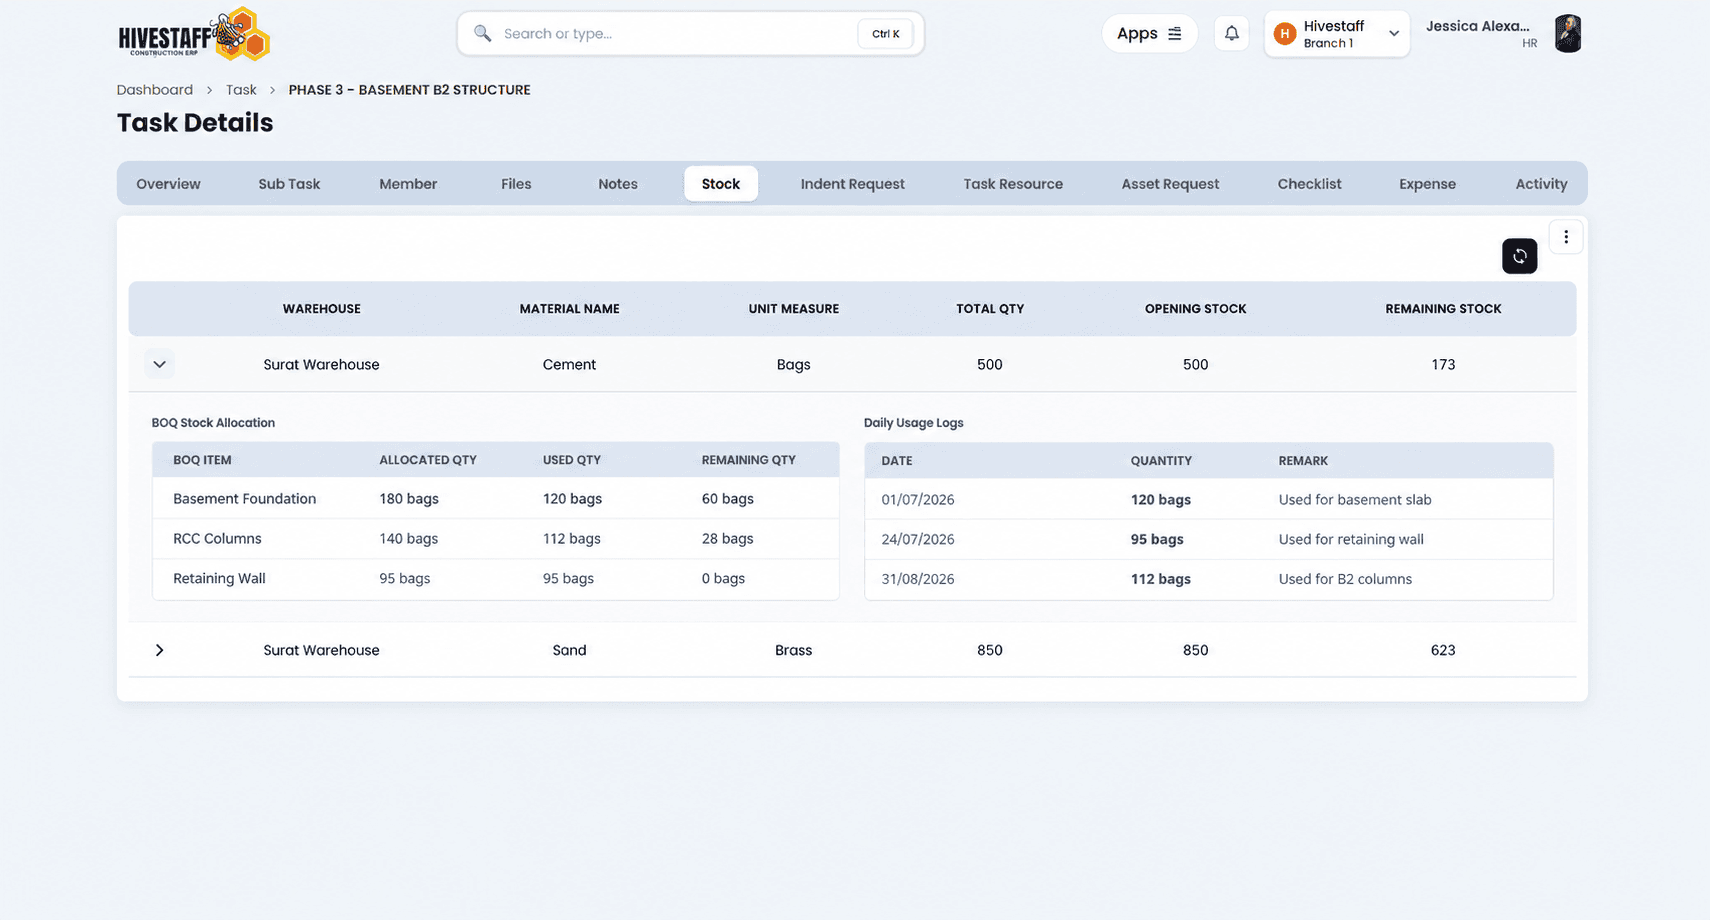The image size is (1710, 920).
Task: Click the Hivestaff logo
Action: 194,34
